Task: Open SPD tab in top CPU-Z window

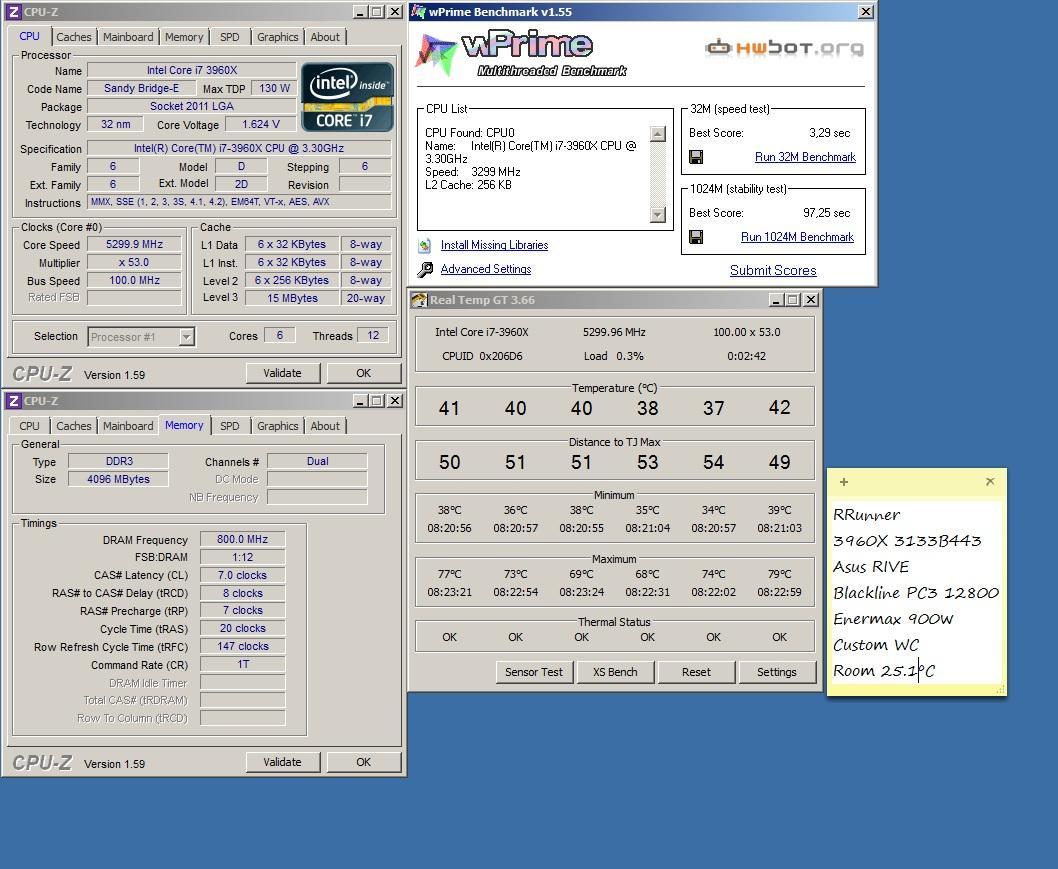Action: [229, 37]
